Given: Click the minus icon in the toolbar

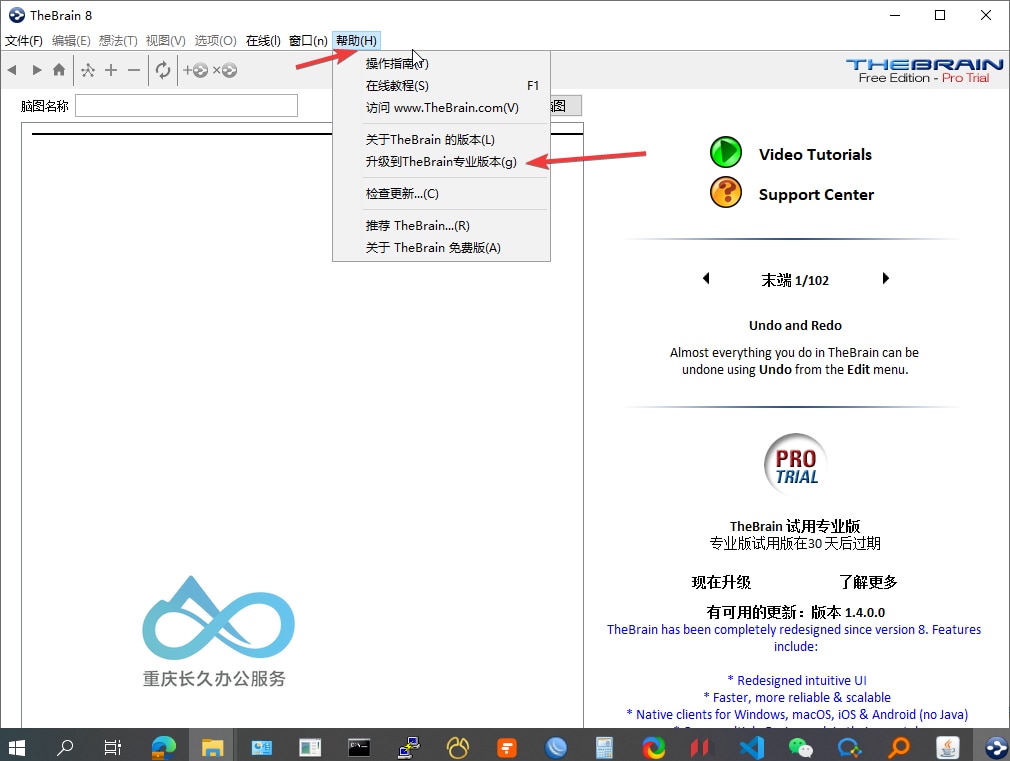Looking at the screenshot, I should [134, 70].
